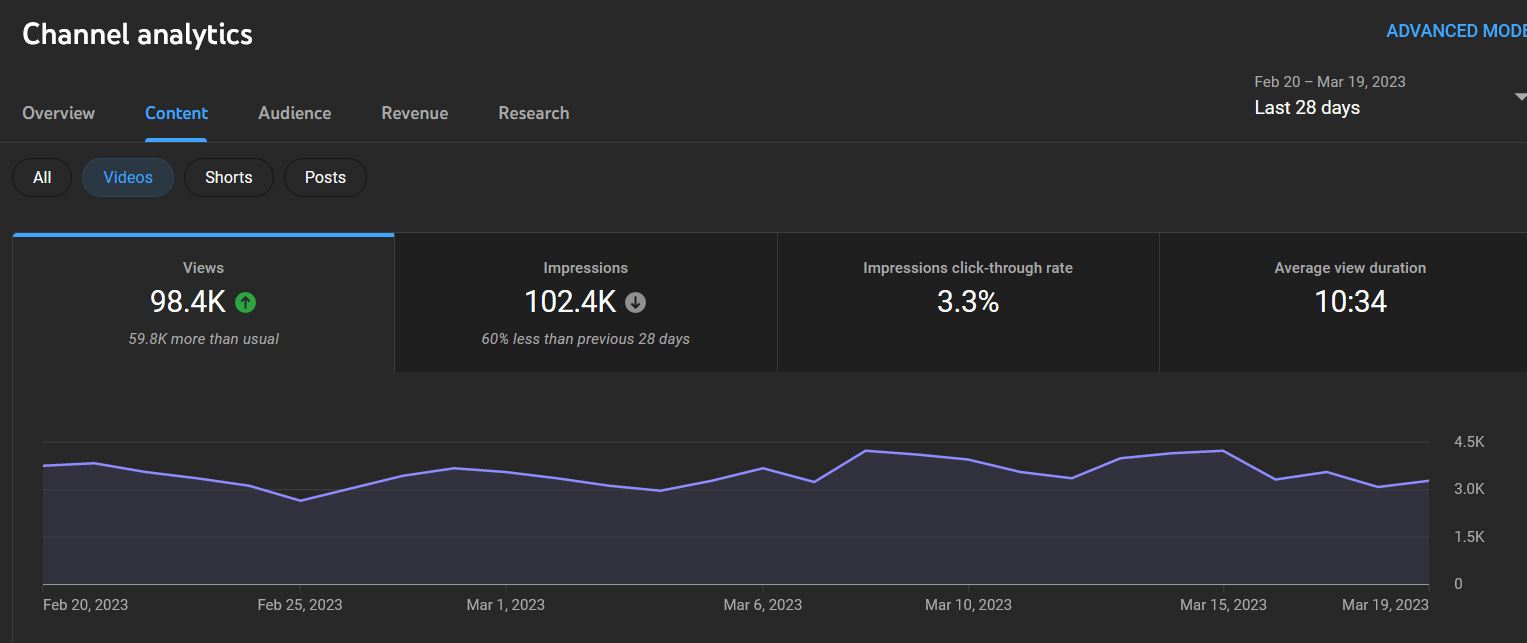Click the chart line peak at Mar 15, 2023
Image resolution: width=1527 pixels, height=643 pixels.
[1222, 451]
